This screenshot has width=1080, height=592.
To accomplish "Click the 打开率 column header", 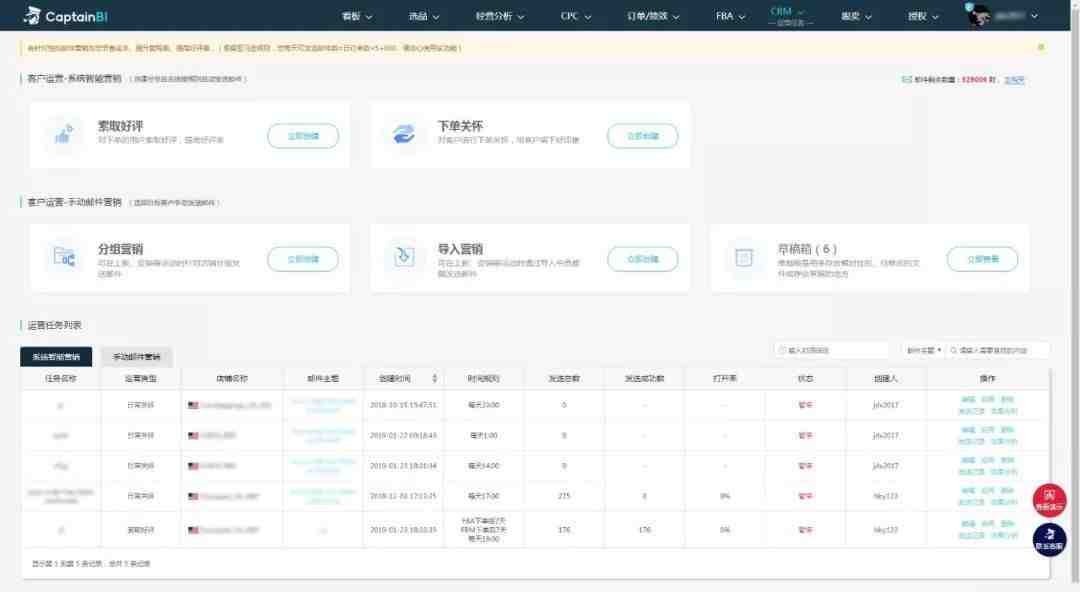I will [725, 378].
